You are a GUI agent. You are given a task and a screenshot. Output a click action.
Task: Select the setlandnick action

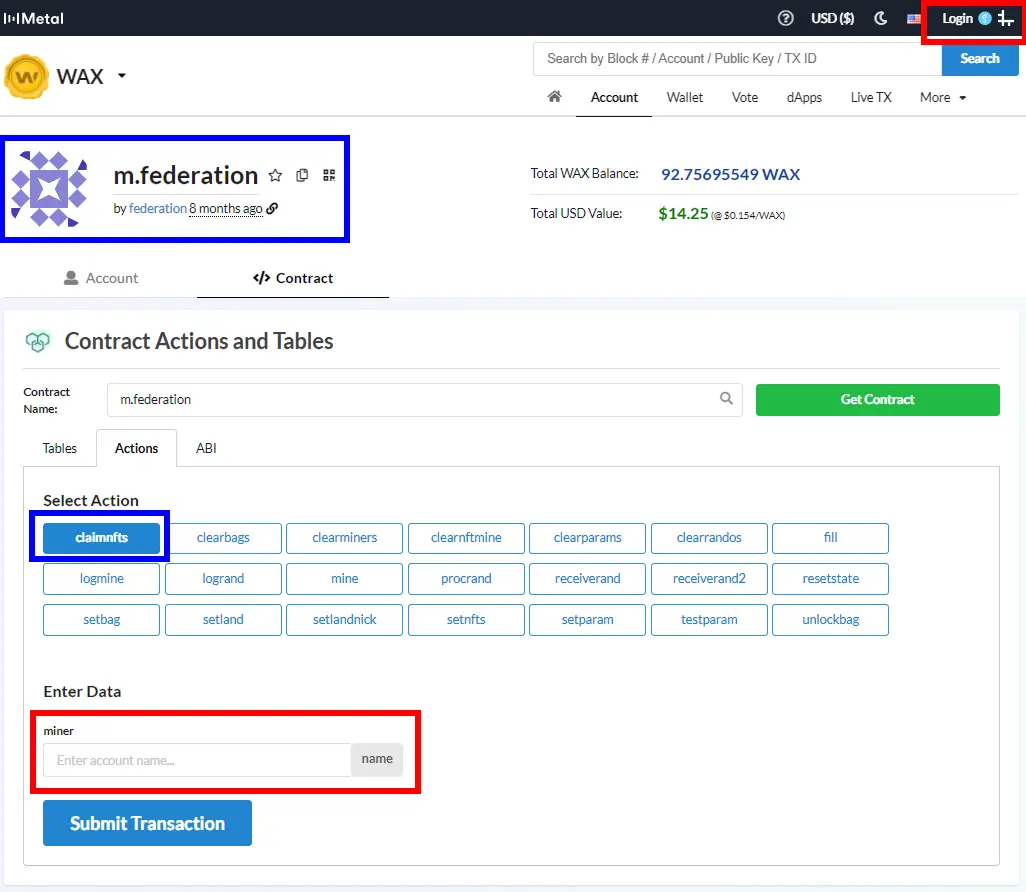345,620
